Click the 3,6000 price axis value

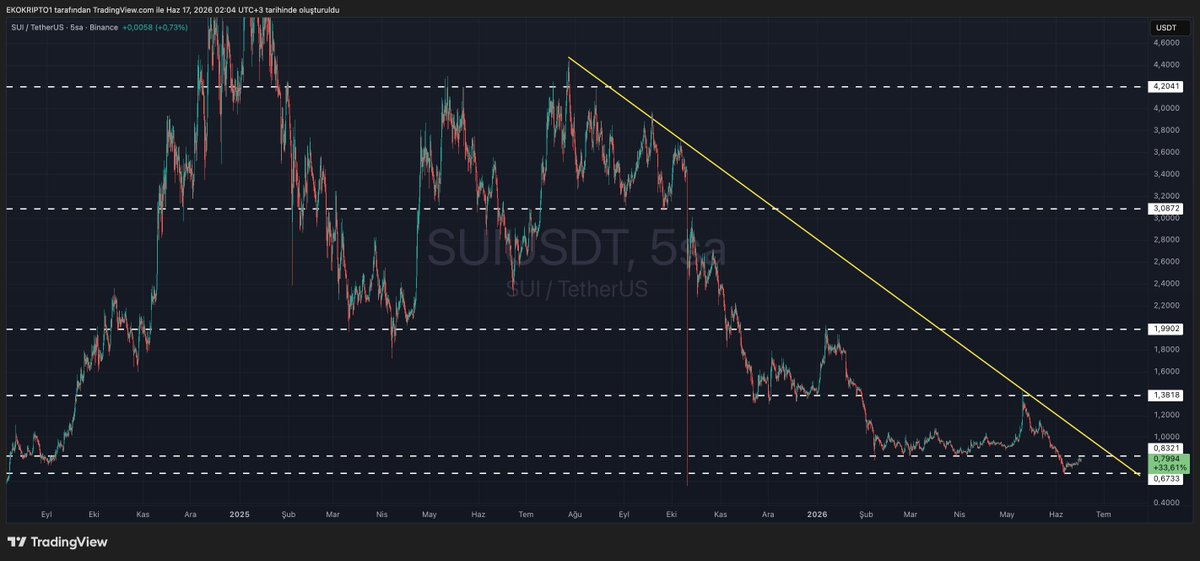1166,152
